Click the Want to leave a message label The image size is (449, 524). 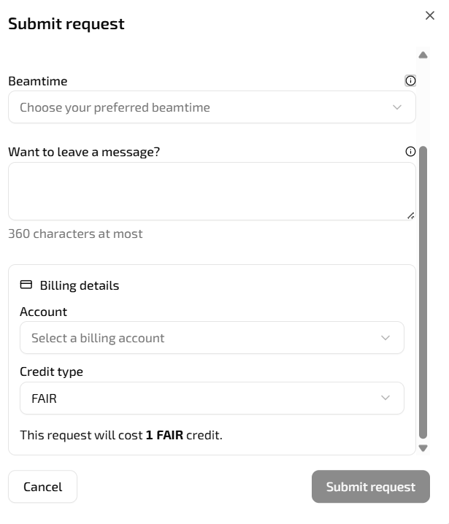[84, 152]
